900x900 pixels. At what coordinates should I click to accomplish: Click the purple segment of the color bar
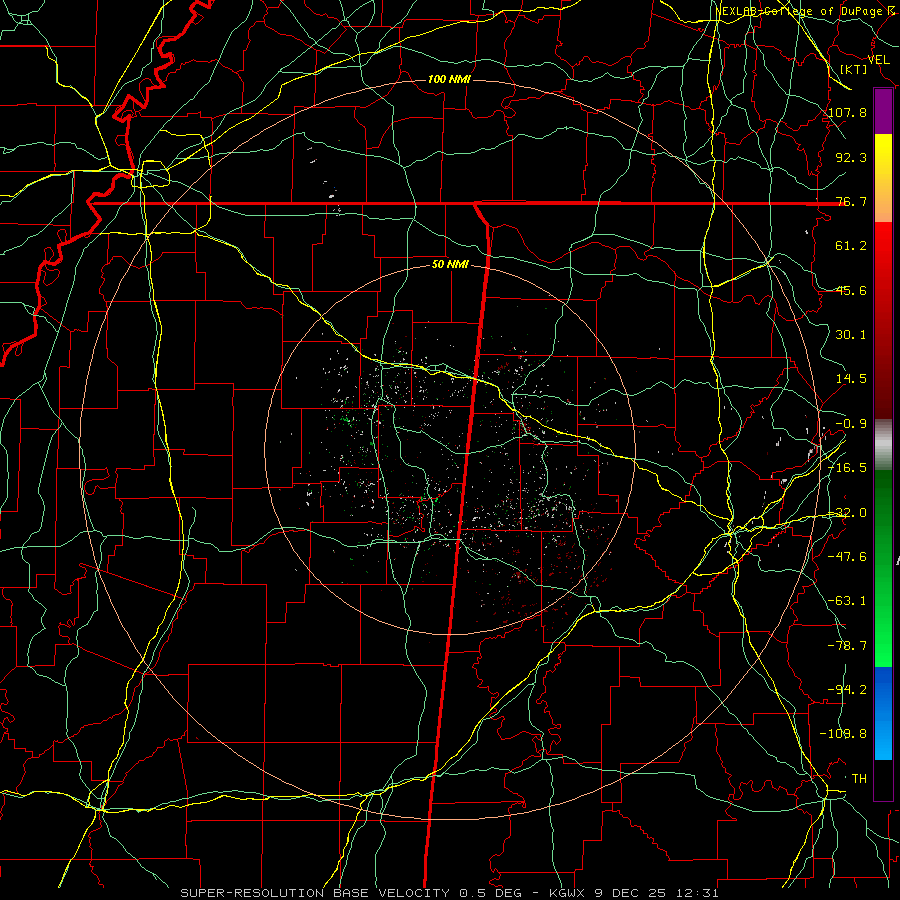[x=883, y=112]
